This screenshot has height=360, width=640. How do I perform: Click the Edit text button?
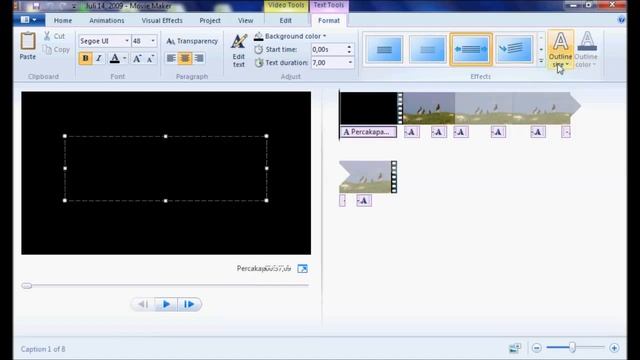click(x=239, y=51)
